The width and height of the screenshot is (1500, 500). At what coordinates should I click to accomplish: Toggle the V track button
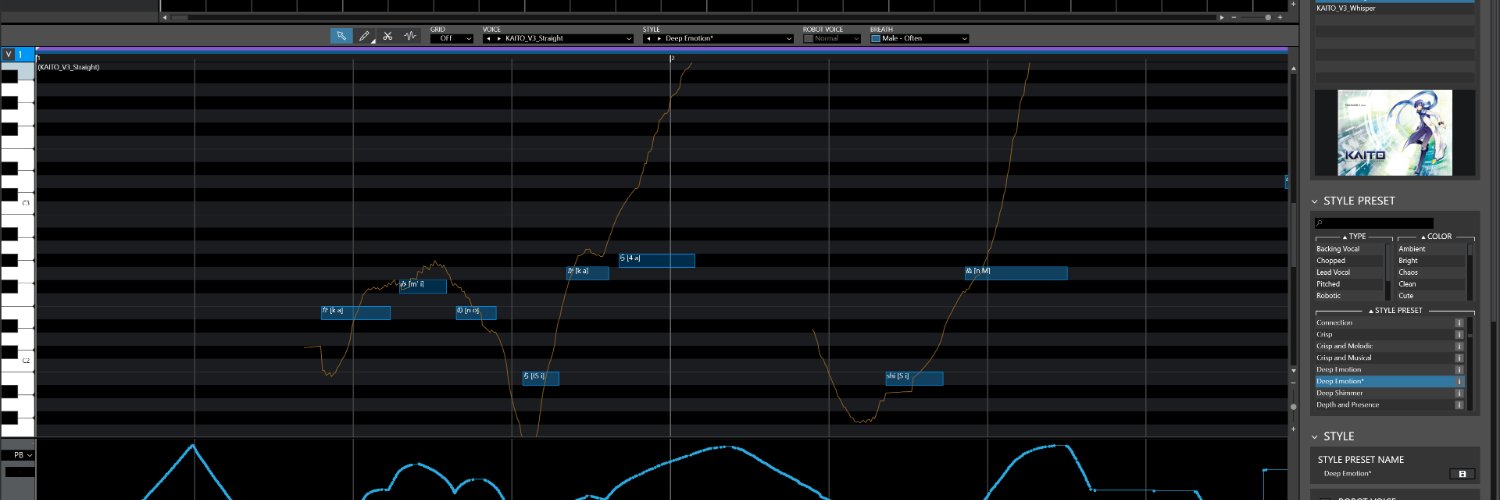8,54
